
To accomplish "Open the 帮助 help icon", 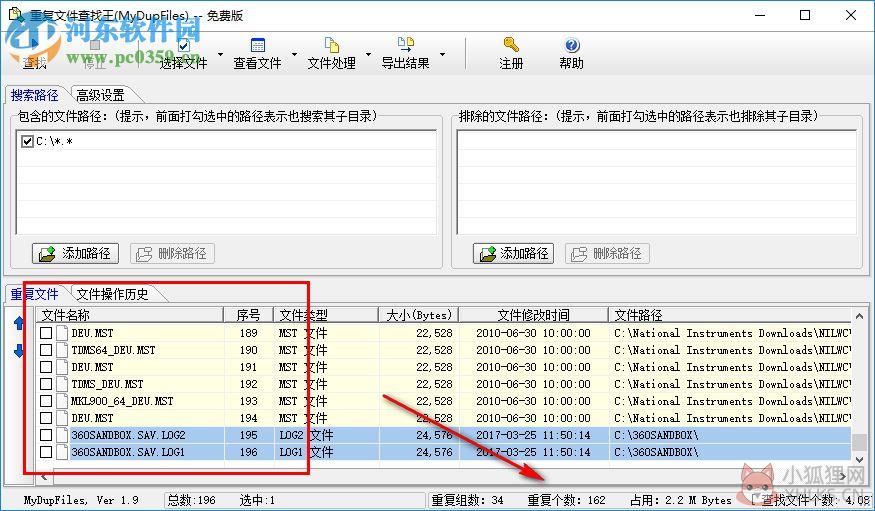I will 572,45.
